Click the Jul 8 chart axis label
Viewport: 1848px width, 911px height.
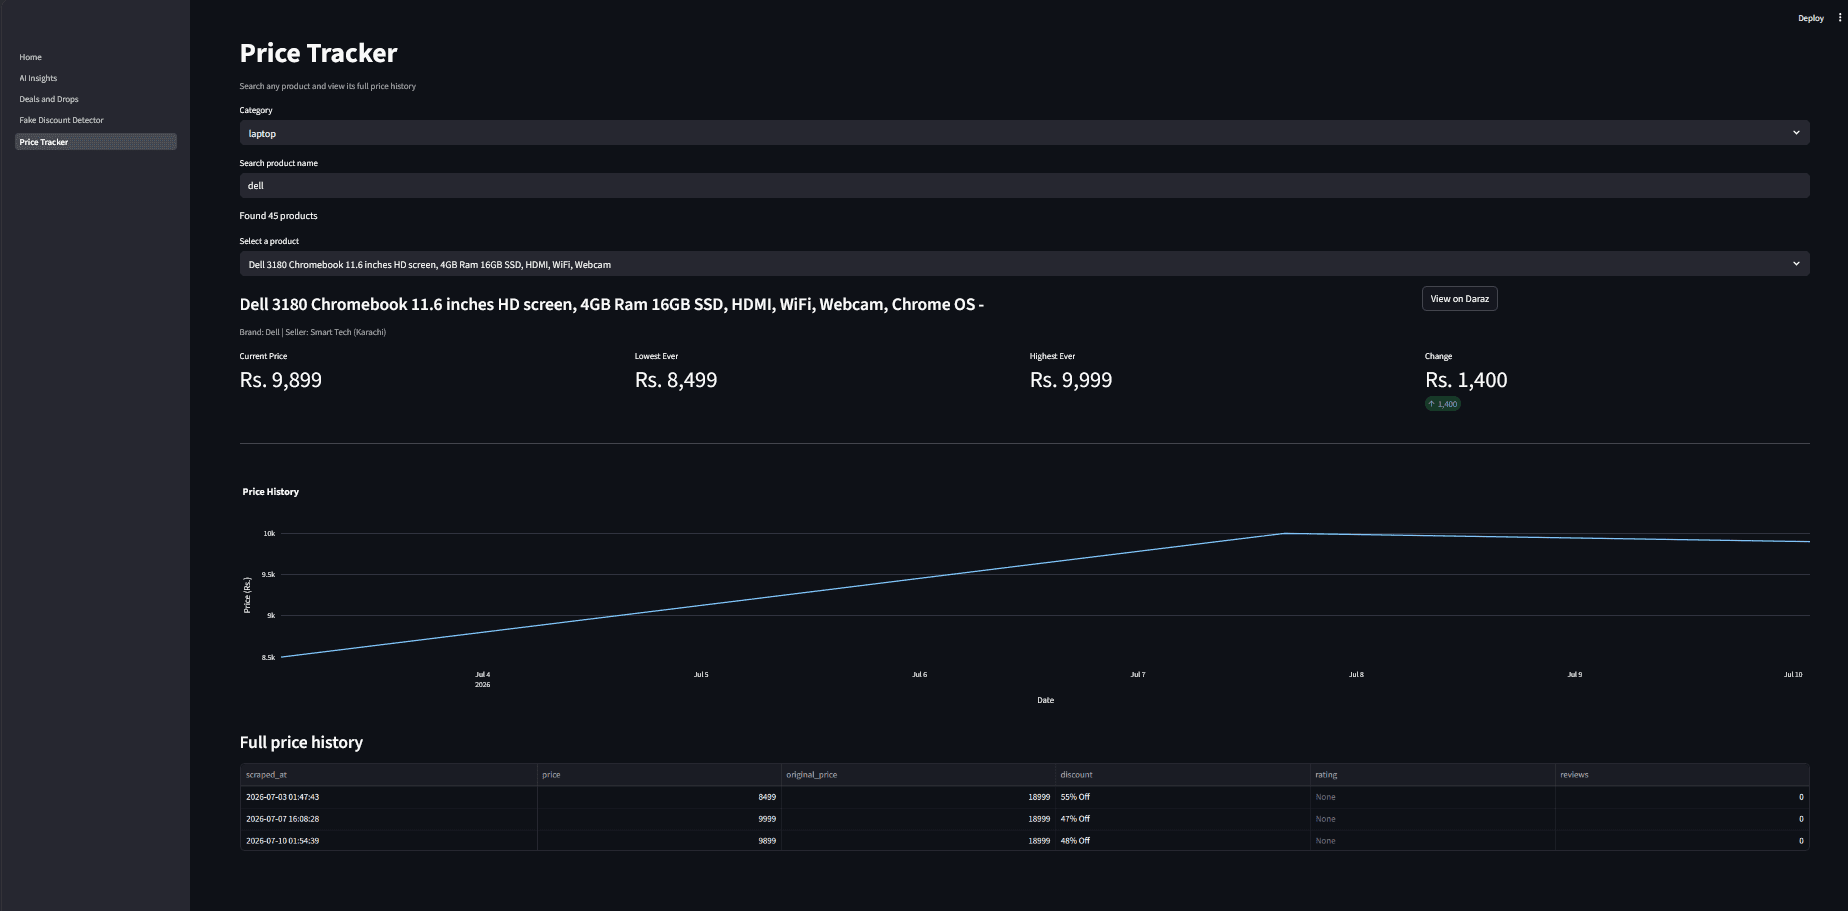tap(1356, 675)
